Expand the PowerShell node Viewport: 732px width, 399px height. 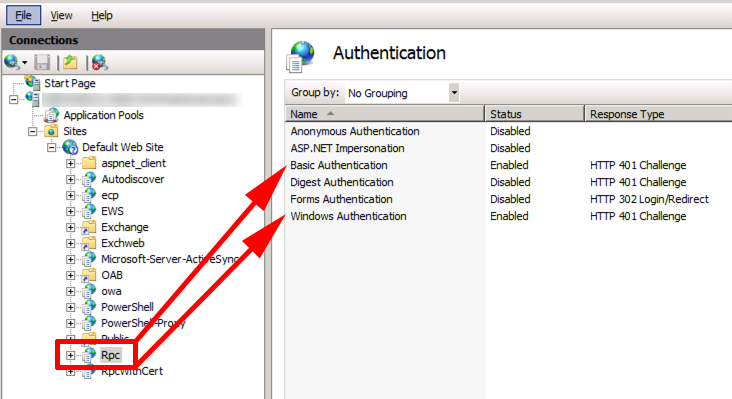click(70, 308)
